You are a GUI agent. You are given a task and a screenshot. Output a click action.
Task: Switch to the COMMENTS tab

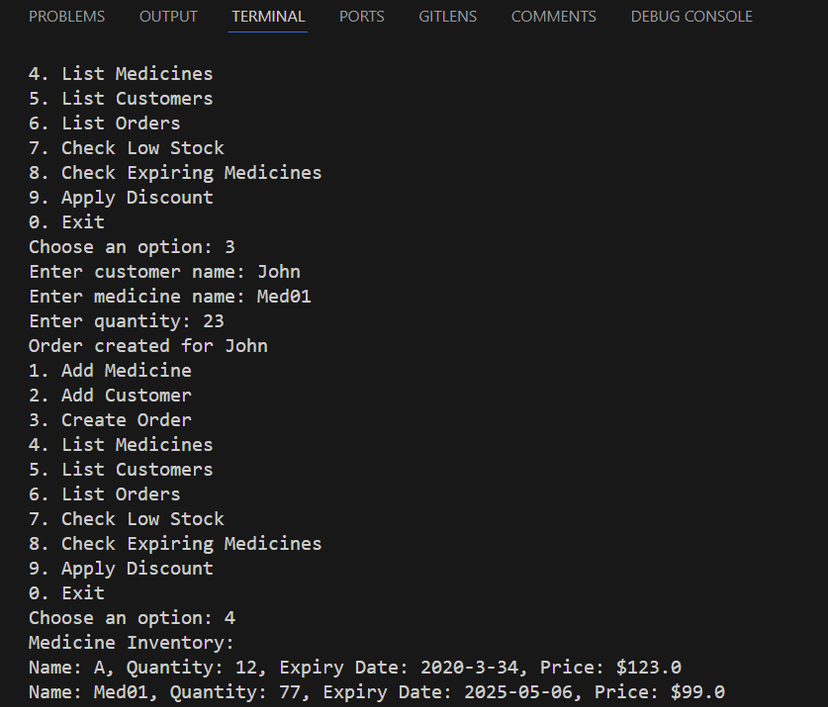pyautogui.click(x=553, y=17)
